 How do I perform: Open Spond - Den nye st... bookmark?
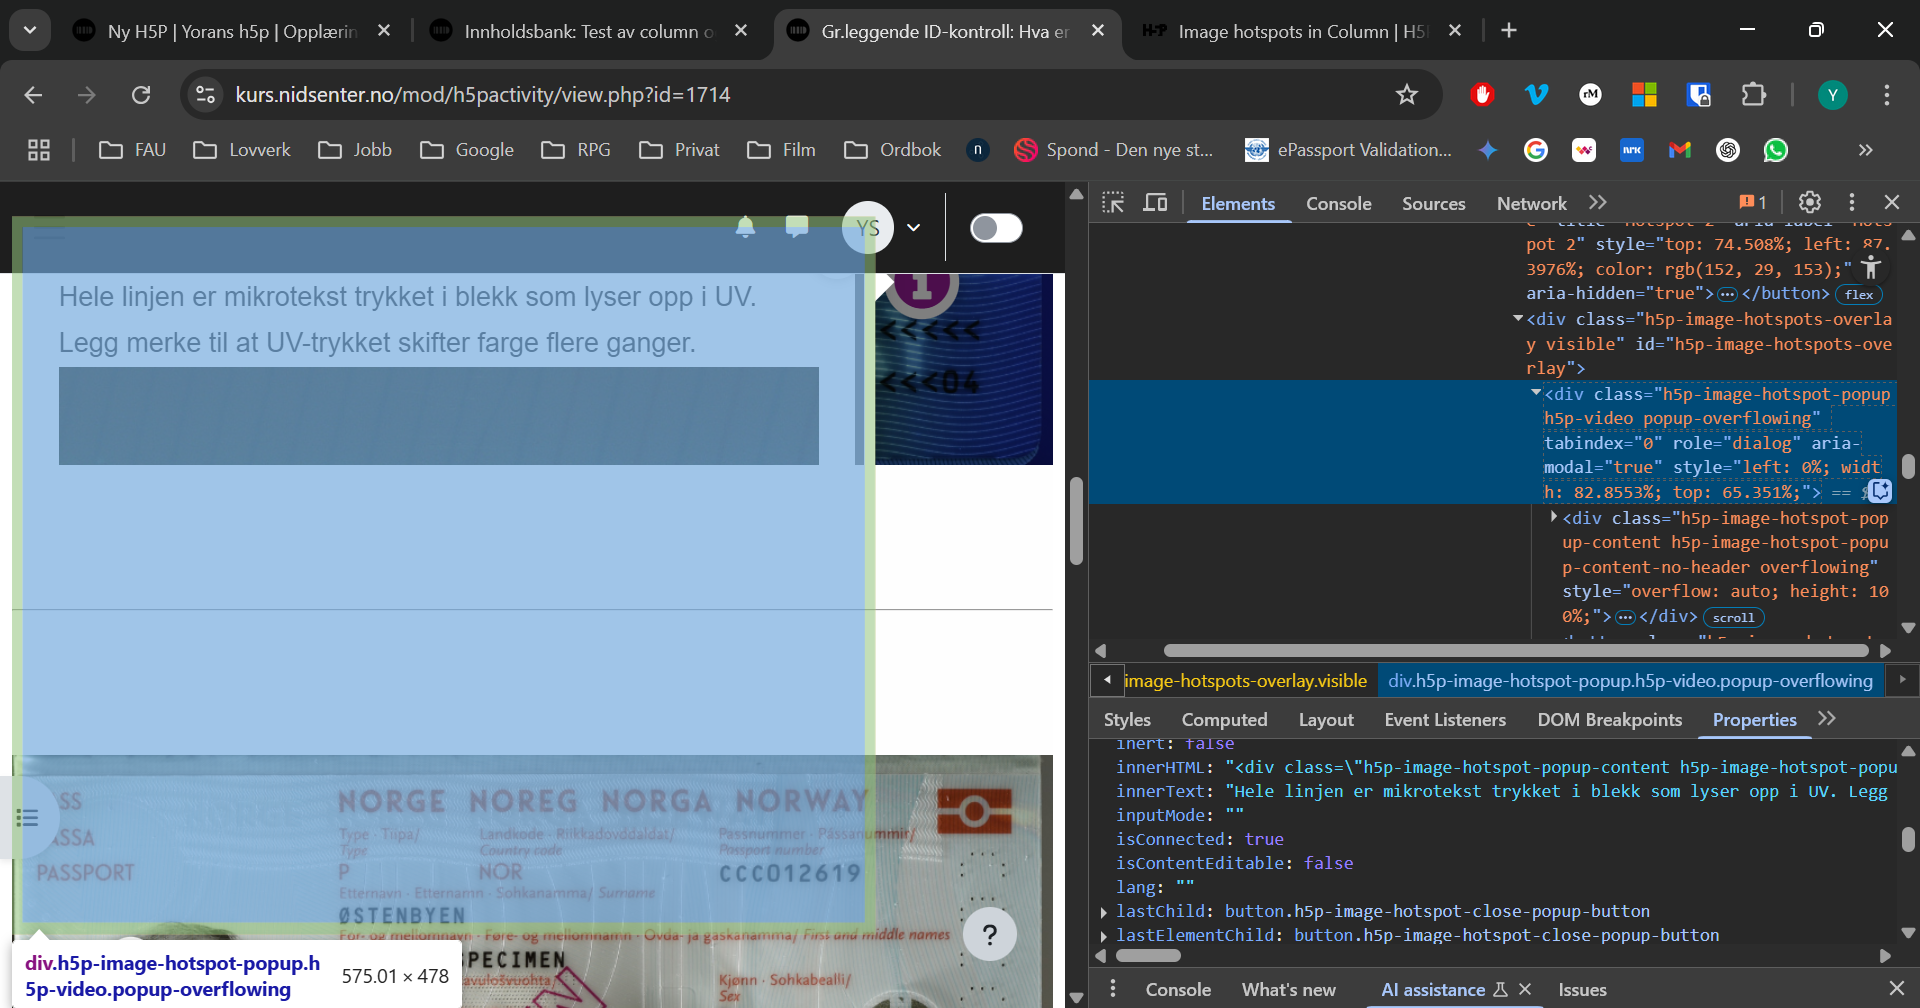pyautogui.click(x=1113, y=150)
